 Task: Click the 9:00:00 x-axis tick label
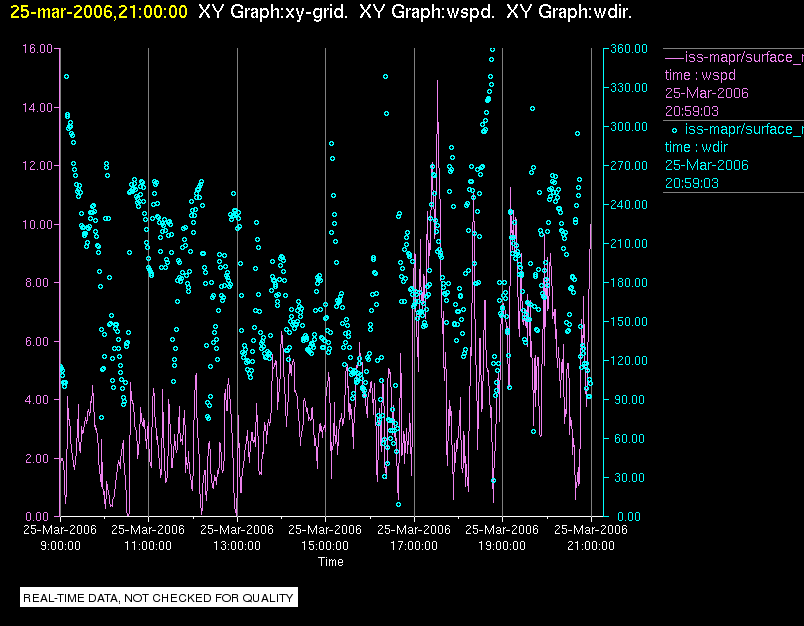pos(60,546)
